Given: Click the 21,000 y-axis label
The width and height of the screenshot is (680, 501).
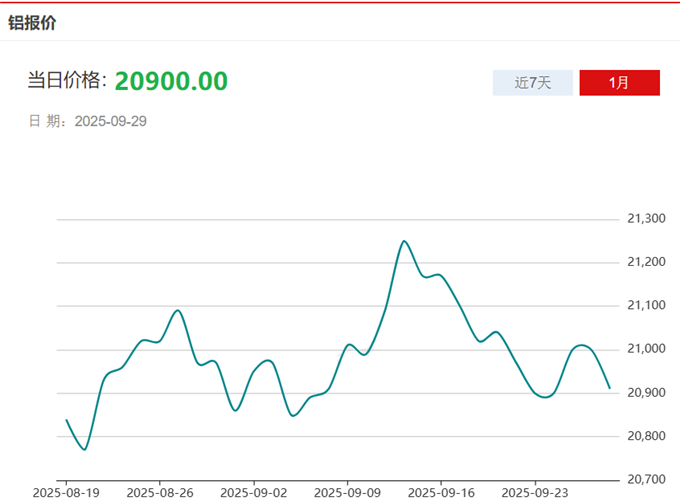Looking at the screenshot, I should click(x=645, y=349).
